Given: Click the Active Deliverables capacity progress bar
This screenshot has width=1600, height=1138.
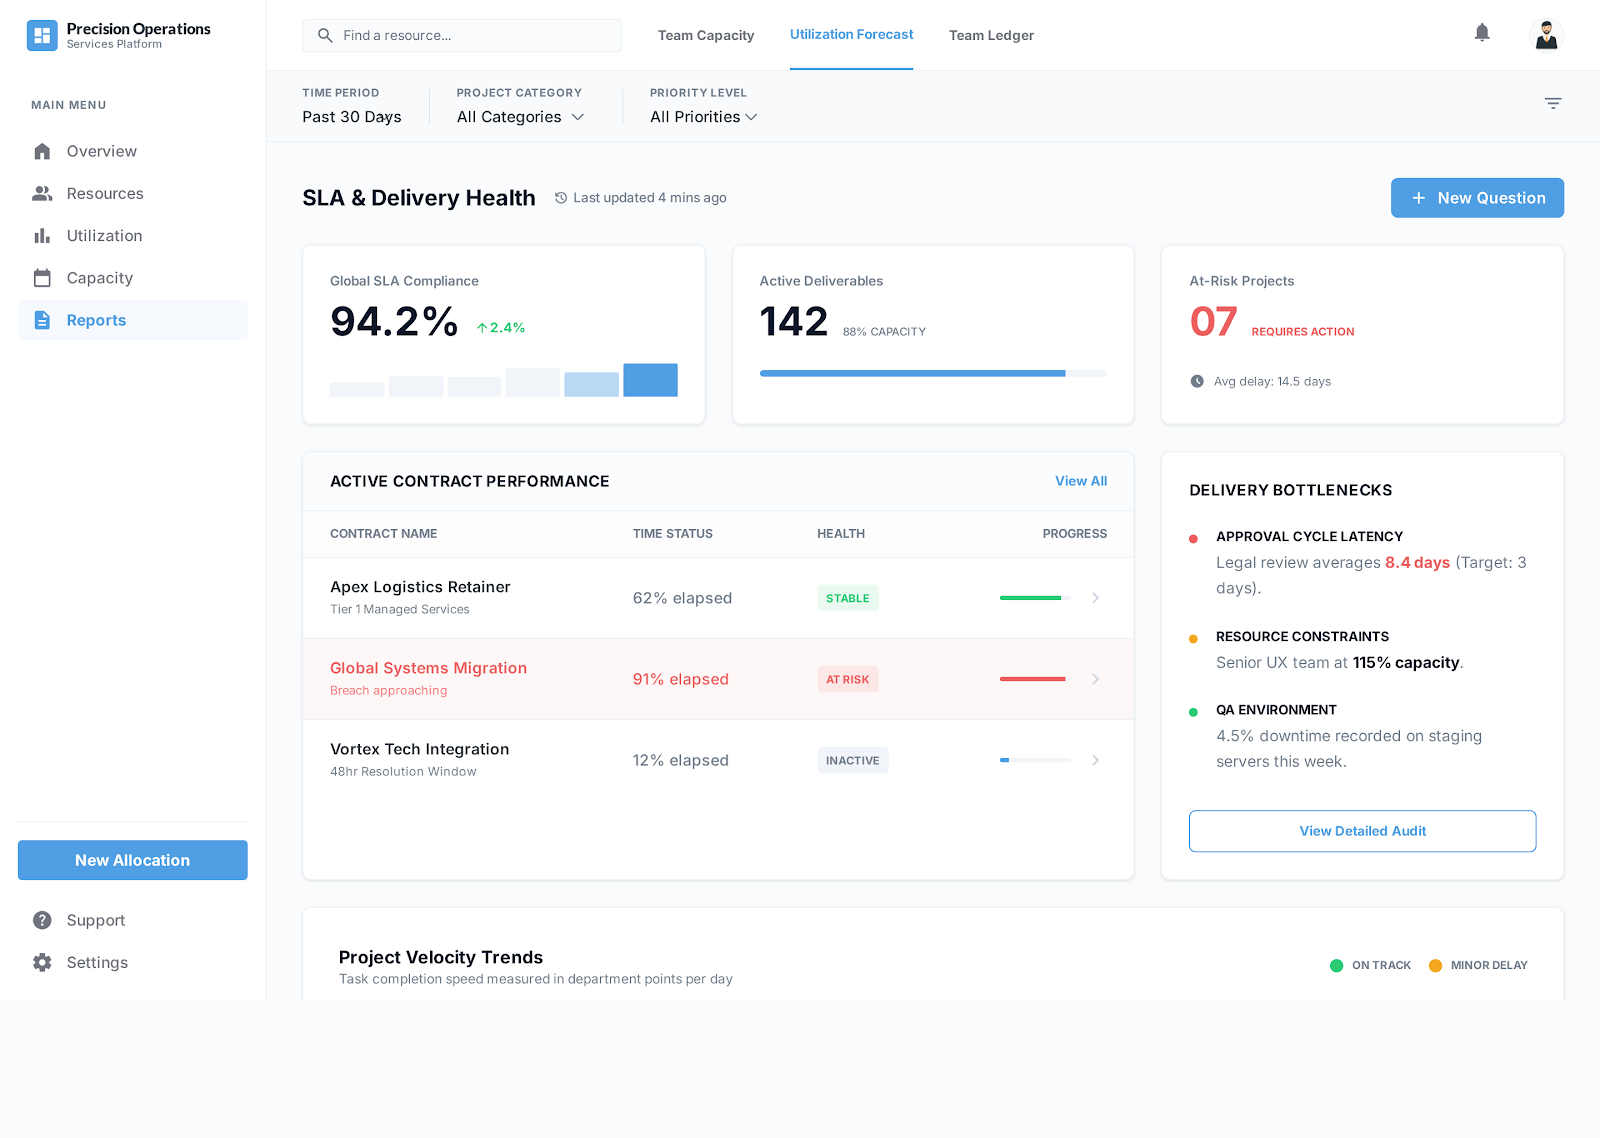Looking at the screenshot, I should [932, 373].
